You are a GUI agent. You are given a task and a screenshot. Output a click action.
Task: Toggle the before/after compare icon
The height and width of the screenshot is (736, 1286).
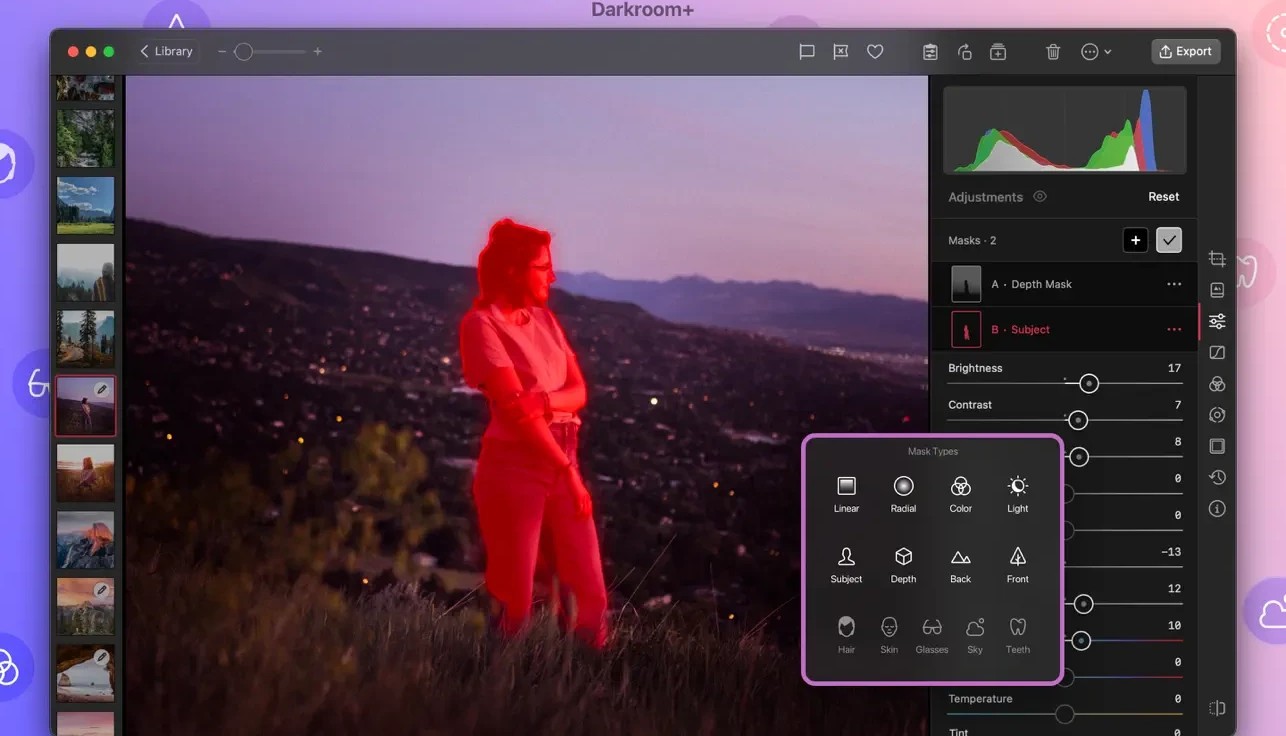tap(1217, 708)
